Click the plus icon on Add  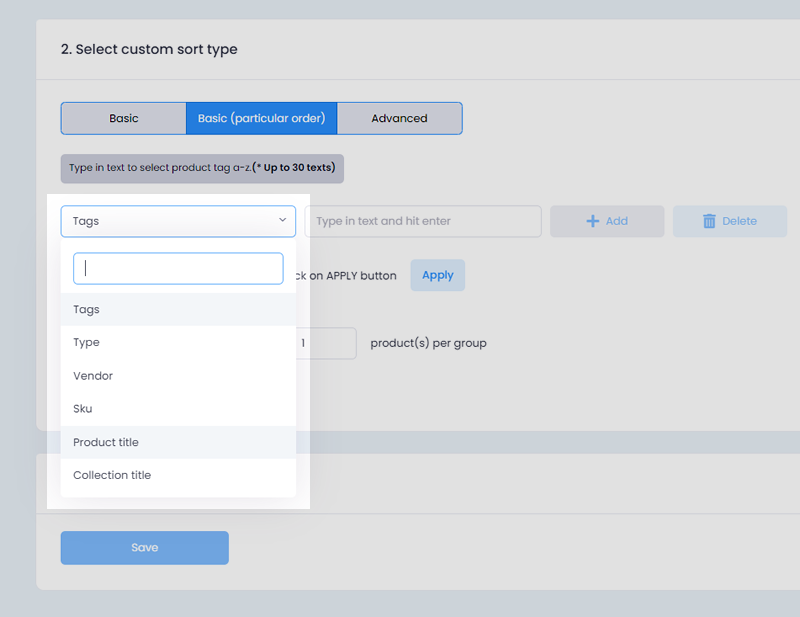(x=592, y=221)
